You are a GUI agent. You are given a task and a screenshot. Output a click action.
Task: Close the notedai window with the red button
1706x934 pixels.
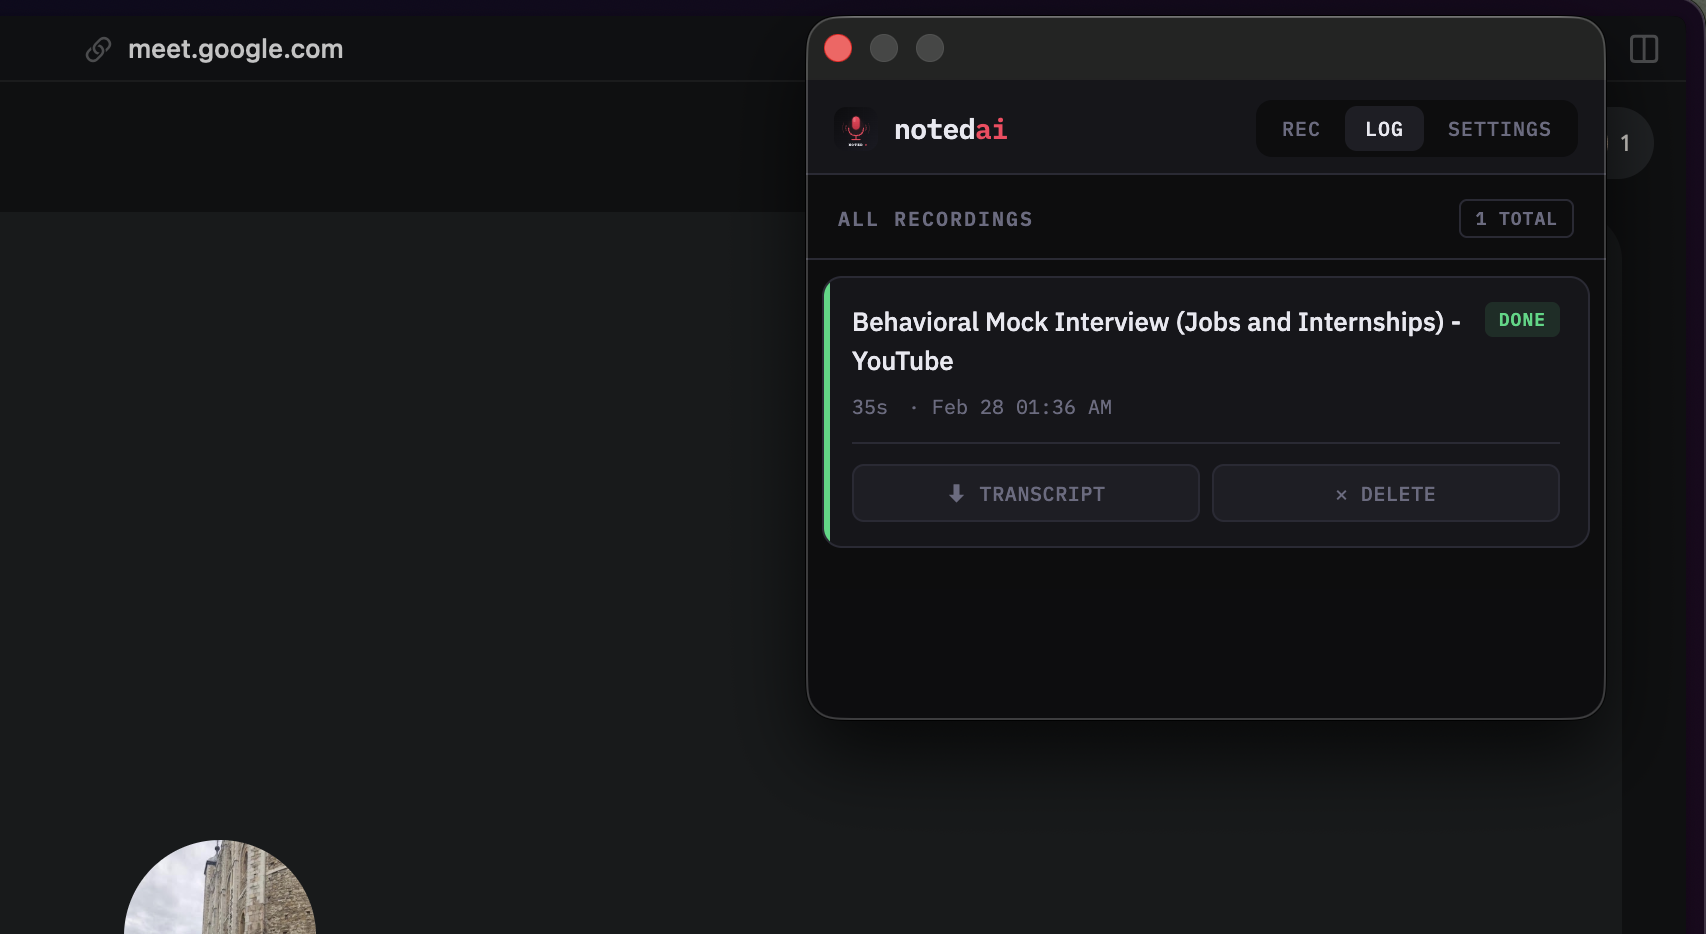(x=838, y=48)
